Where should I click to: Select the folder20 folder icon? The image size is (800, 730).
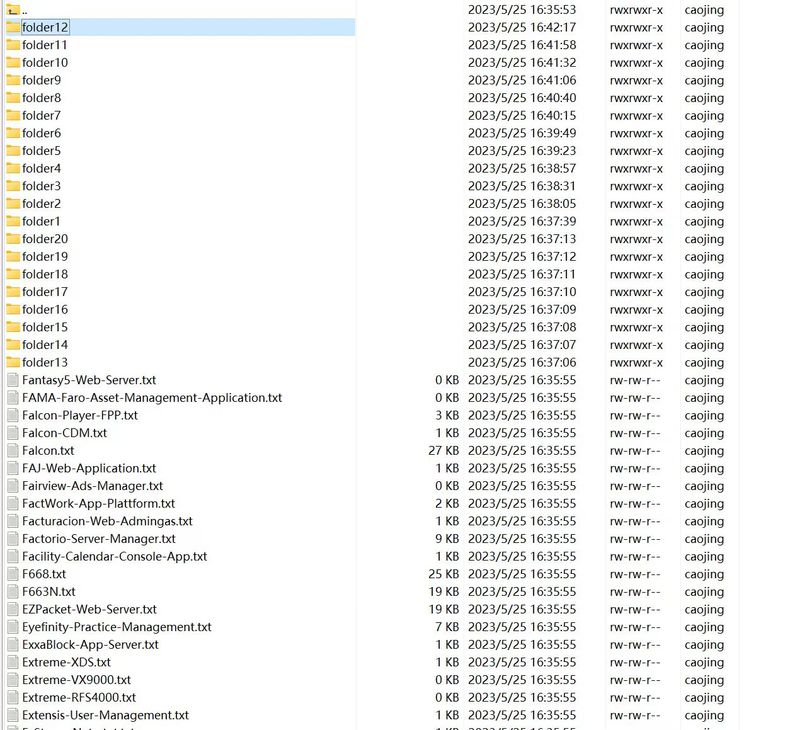click(x=13, y=239)
